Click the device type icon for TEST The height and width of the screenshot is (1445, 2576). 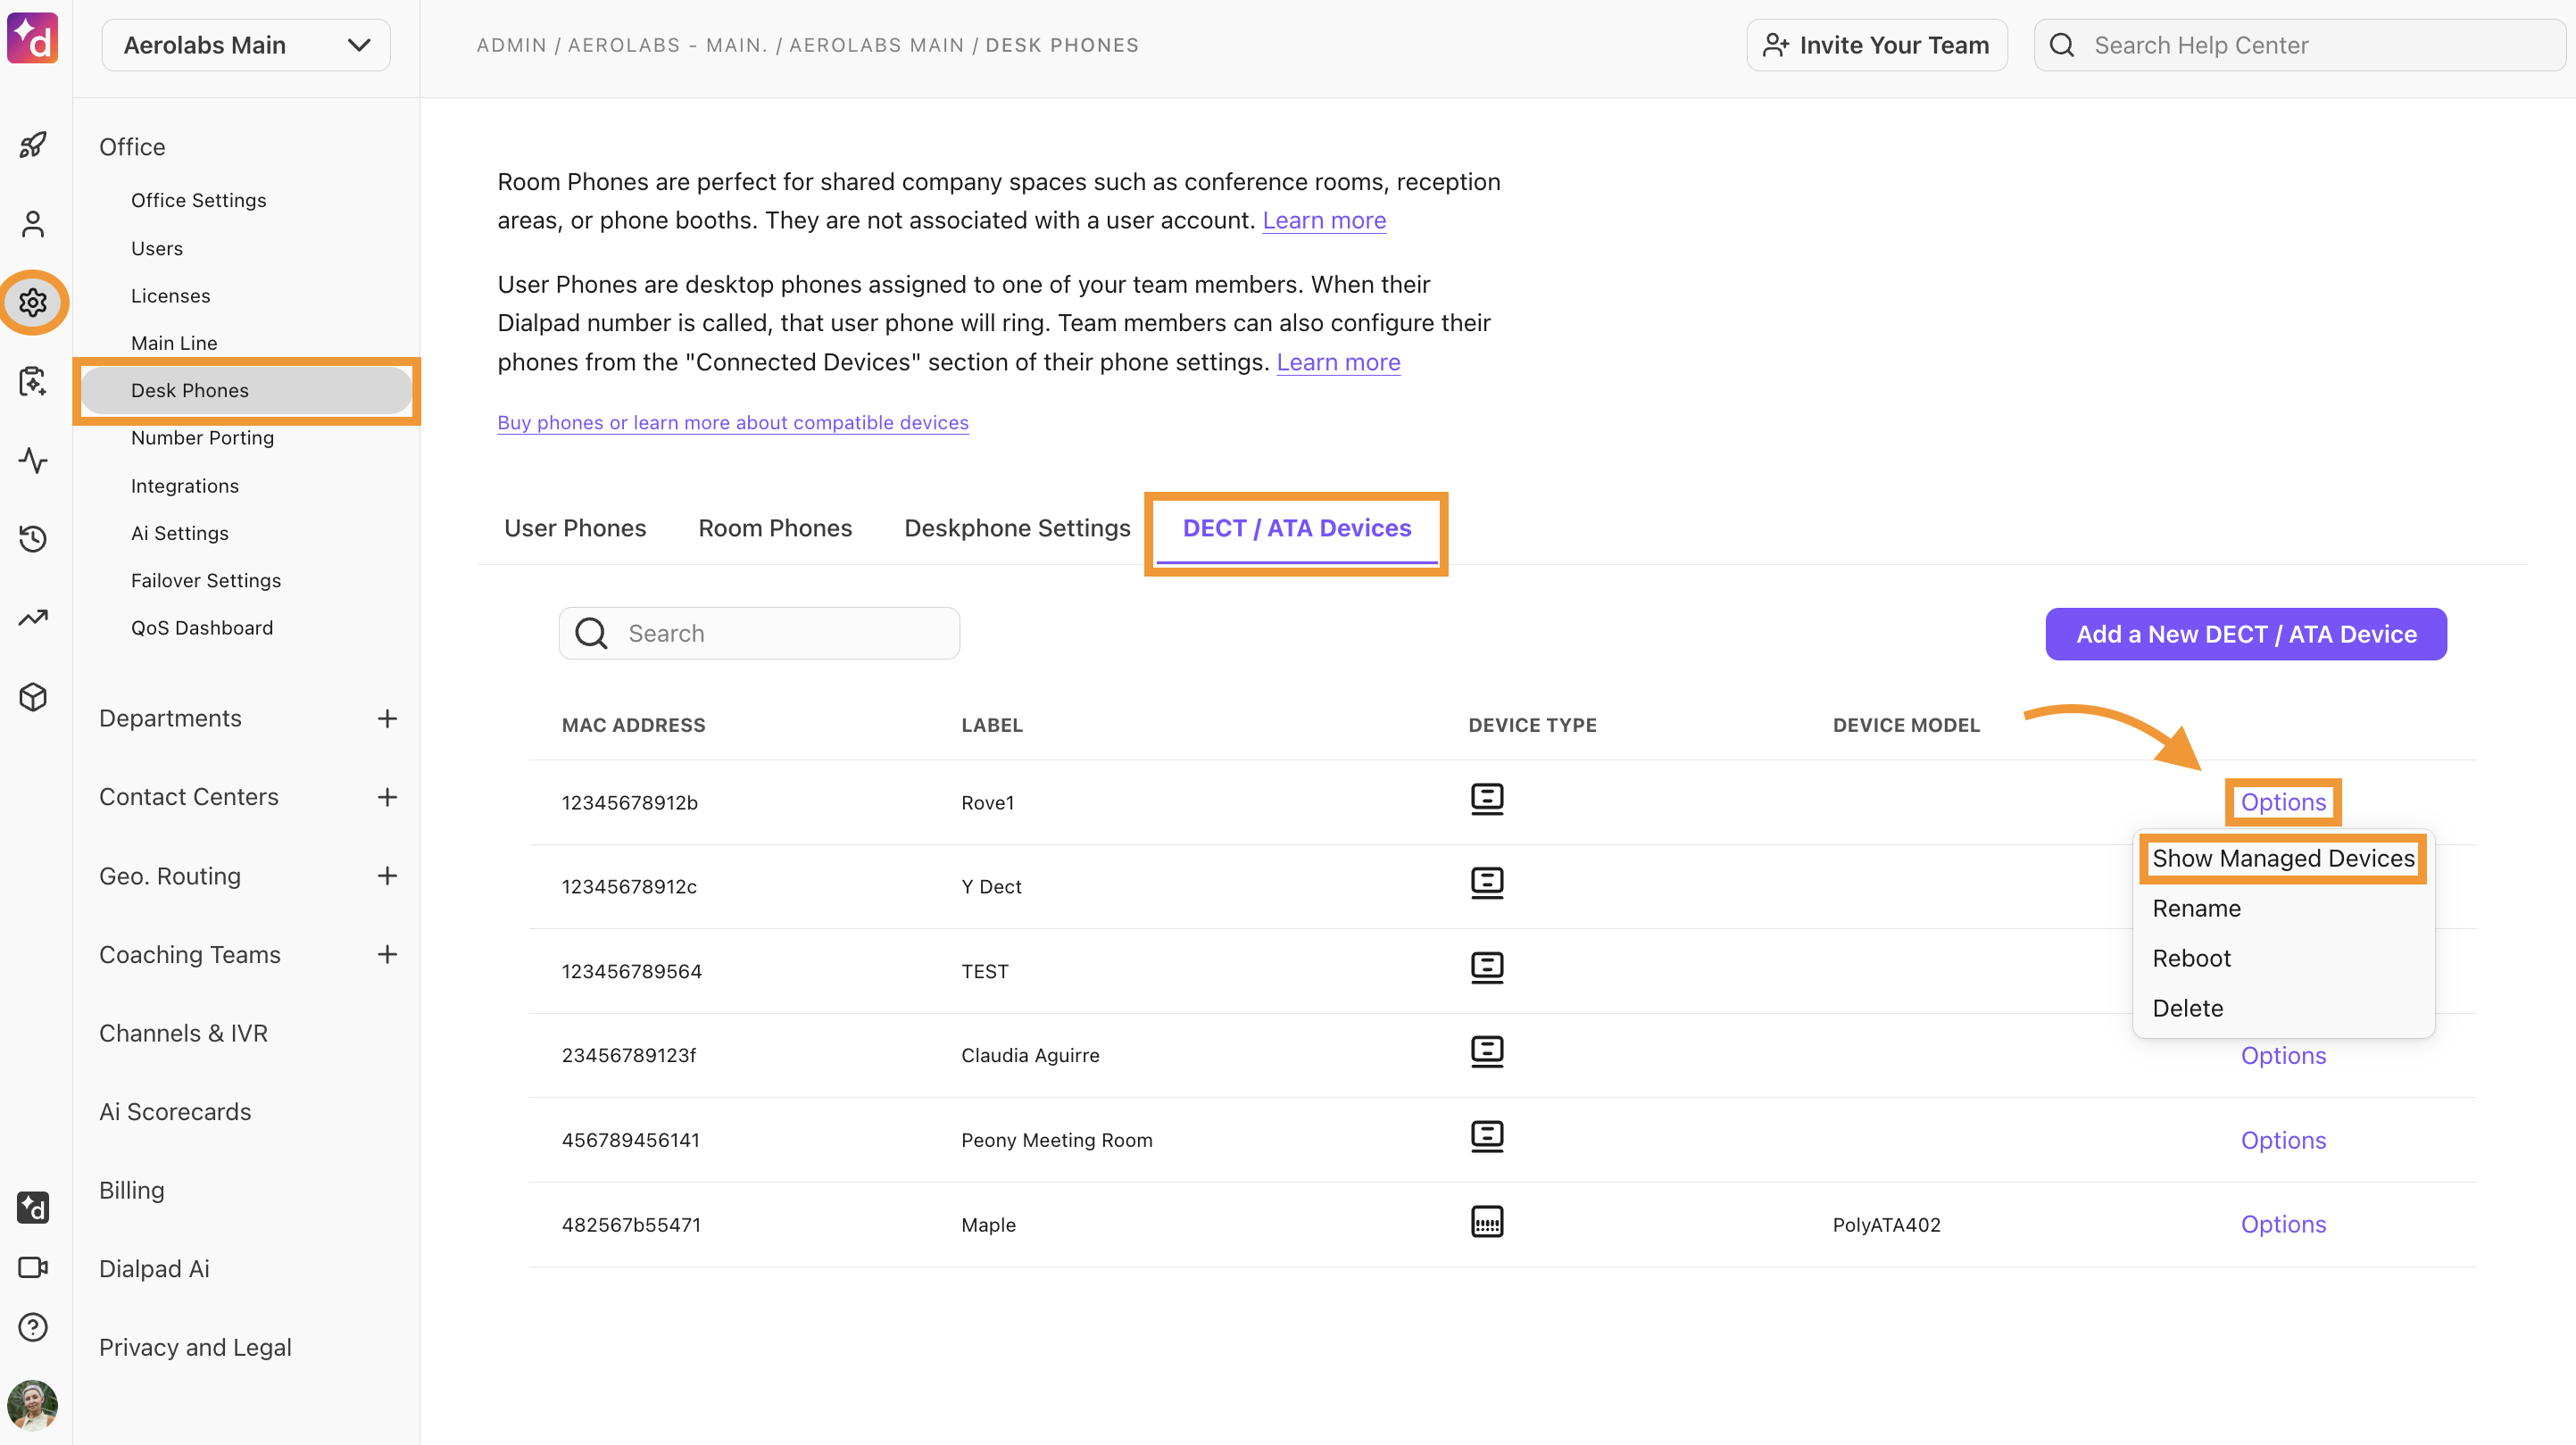coord(1487,968)
